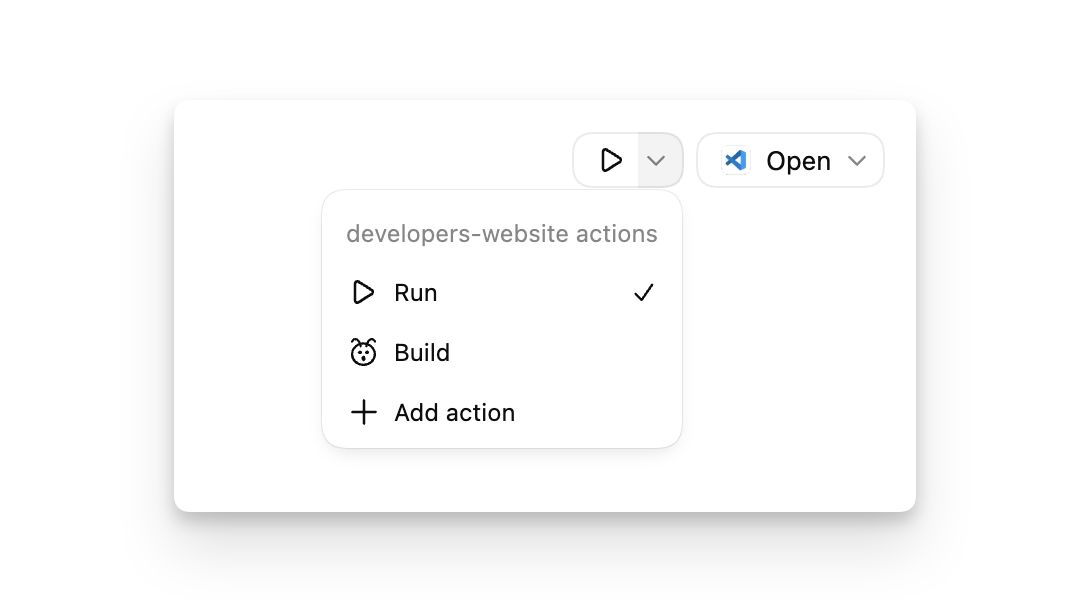Open developers-website in VS Code
The height and width of the screenshot is (612, 1090).
point(790,159)
